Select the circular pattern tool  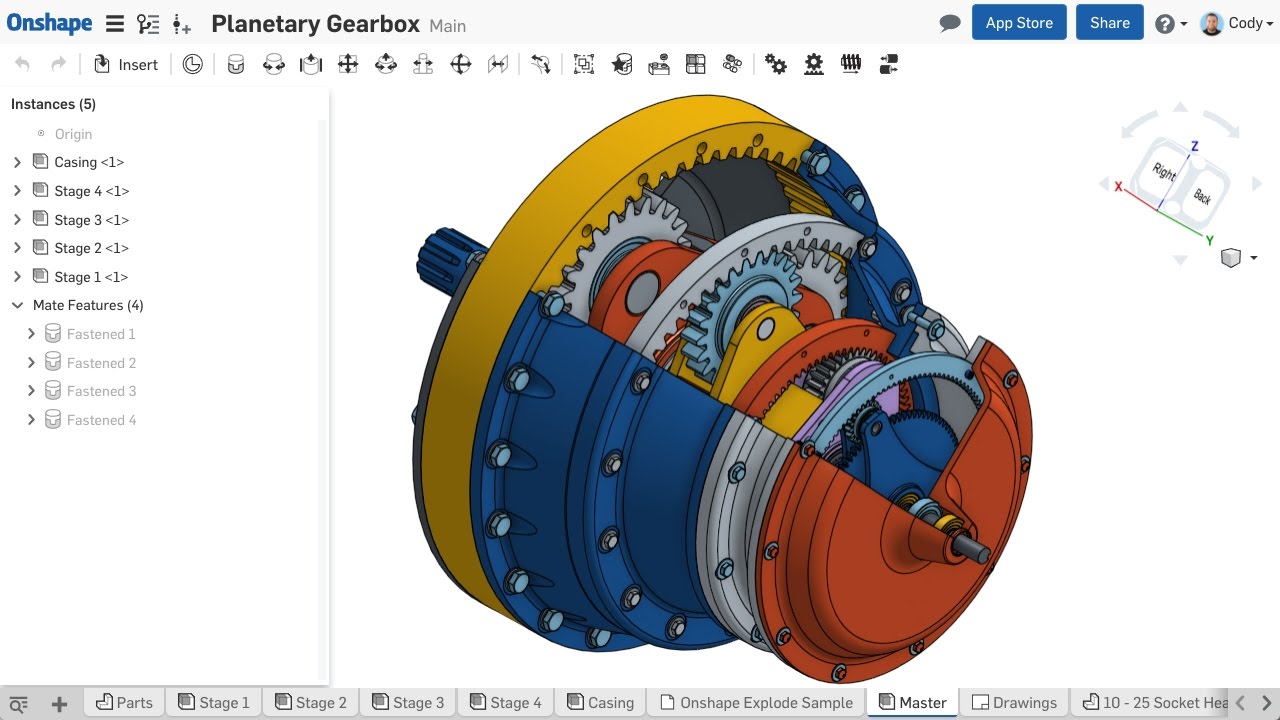coord(733,64)
